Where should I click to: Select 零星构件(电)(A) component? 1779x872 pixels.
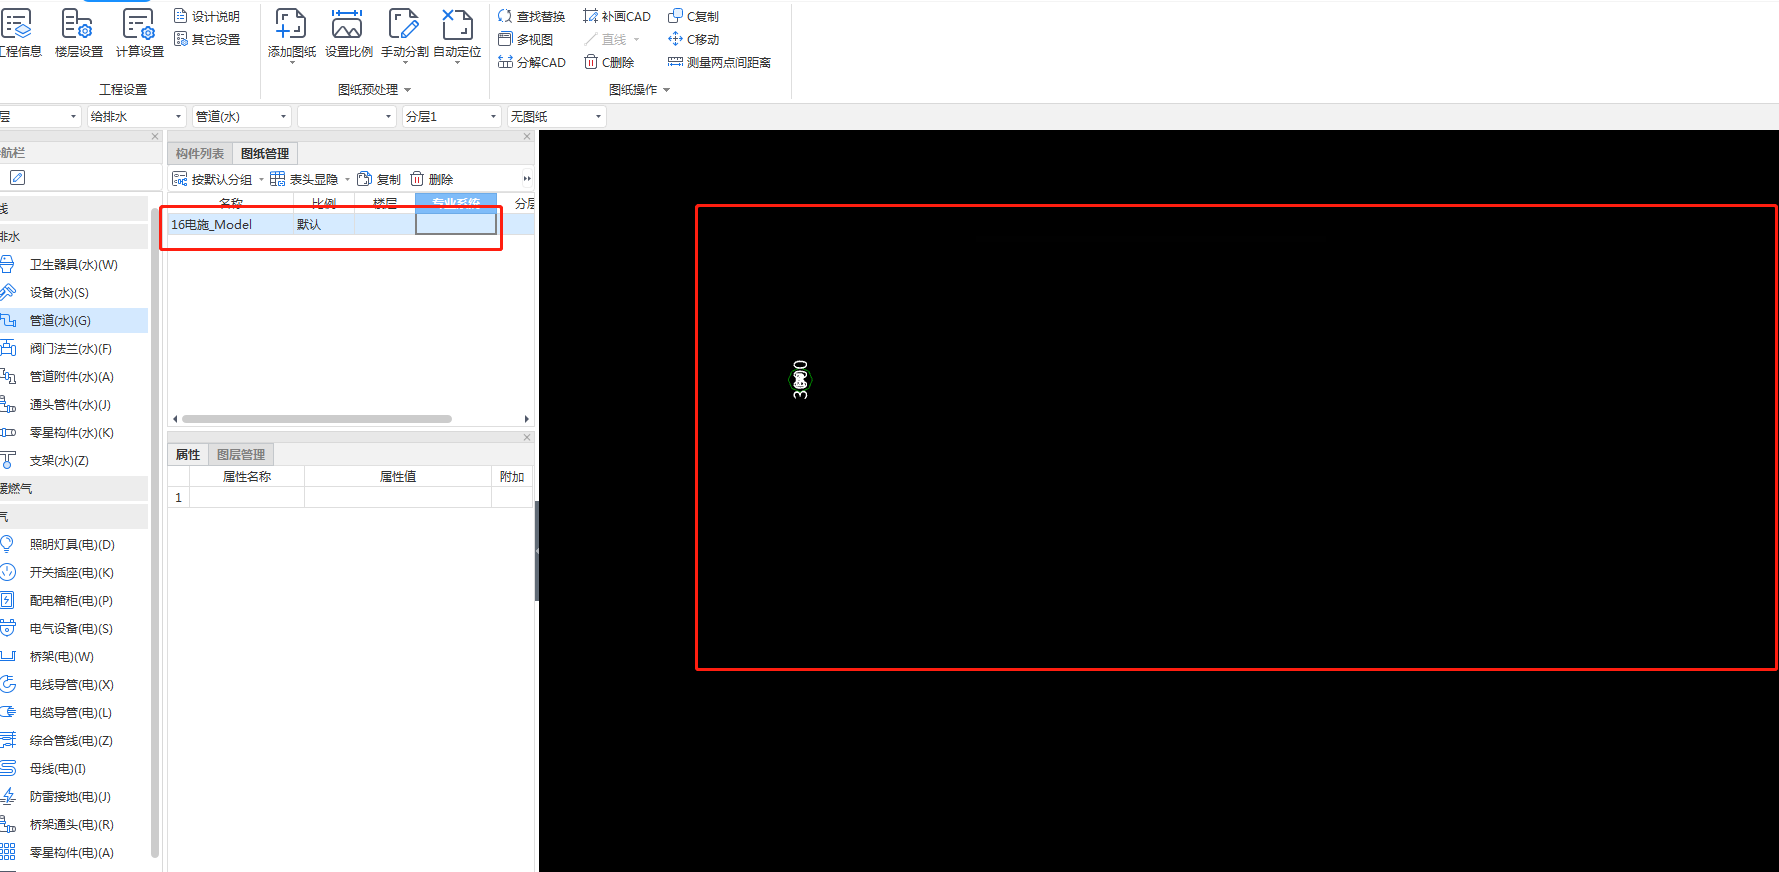[x=74, y=853]
